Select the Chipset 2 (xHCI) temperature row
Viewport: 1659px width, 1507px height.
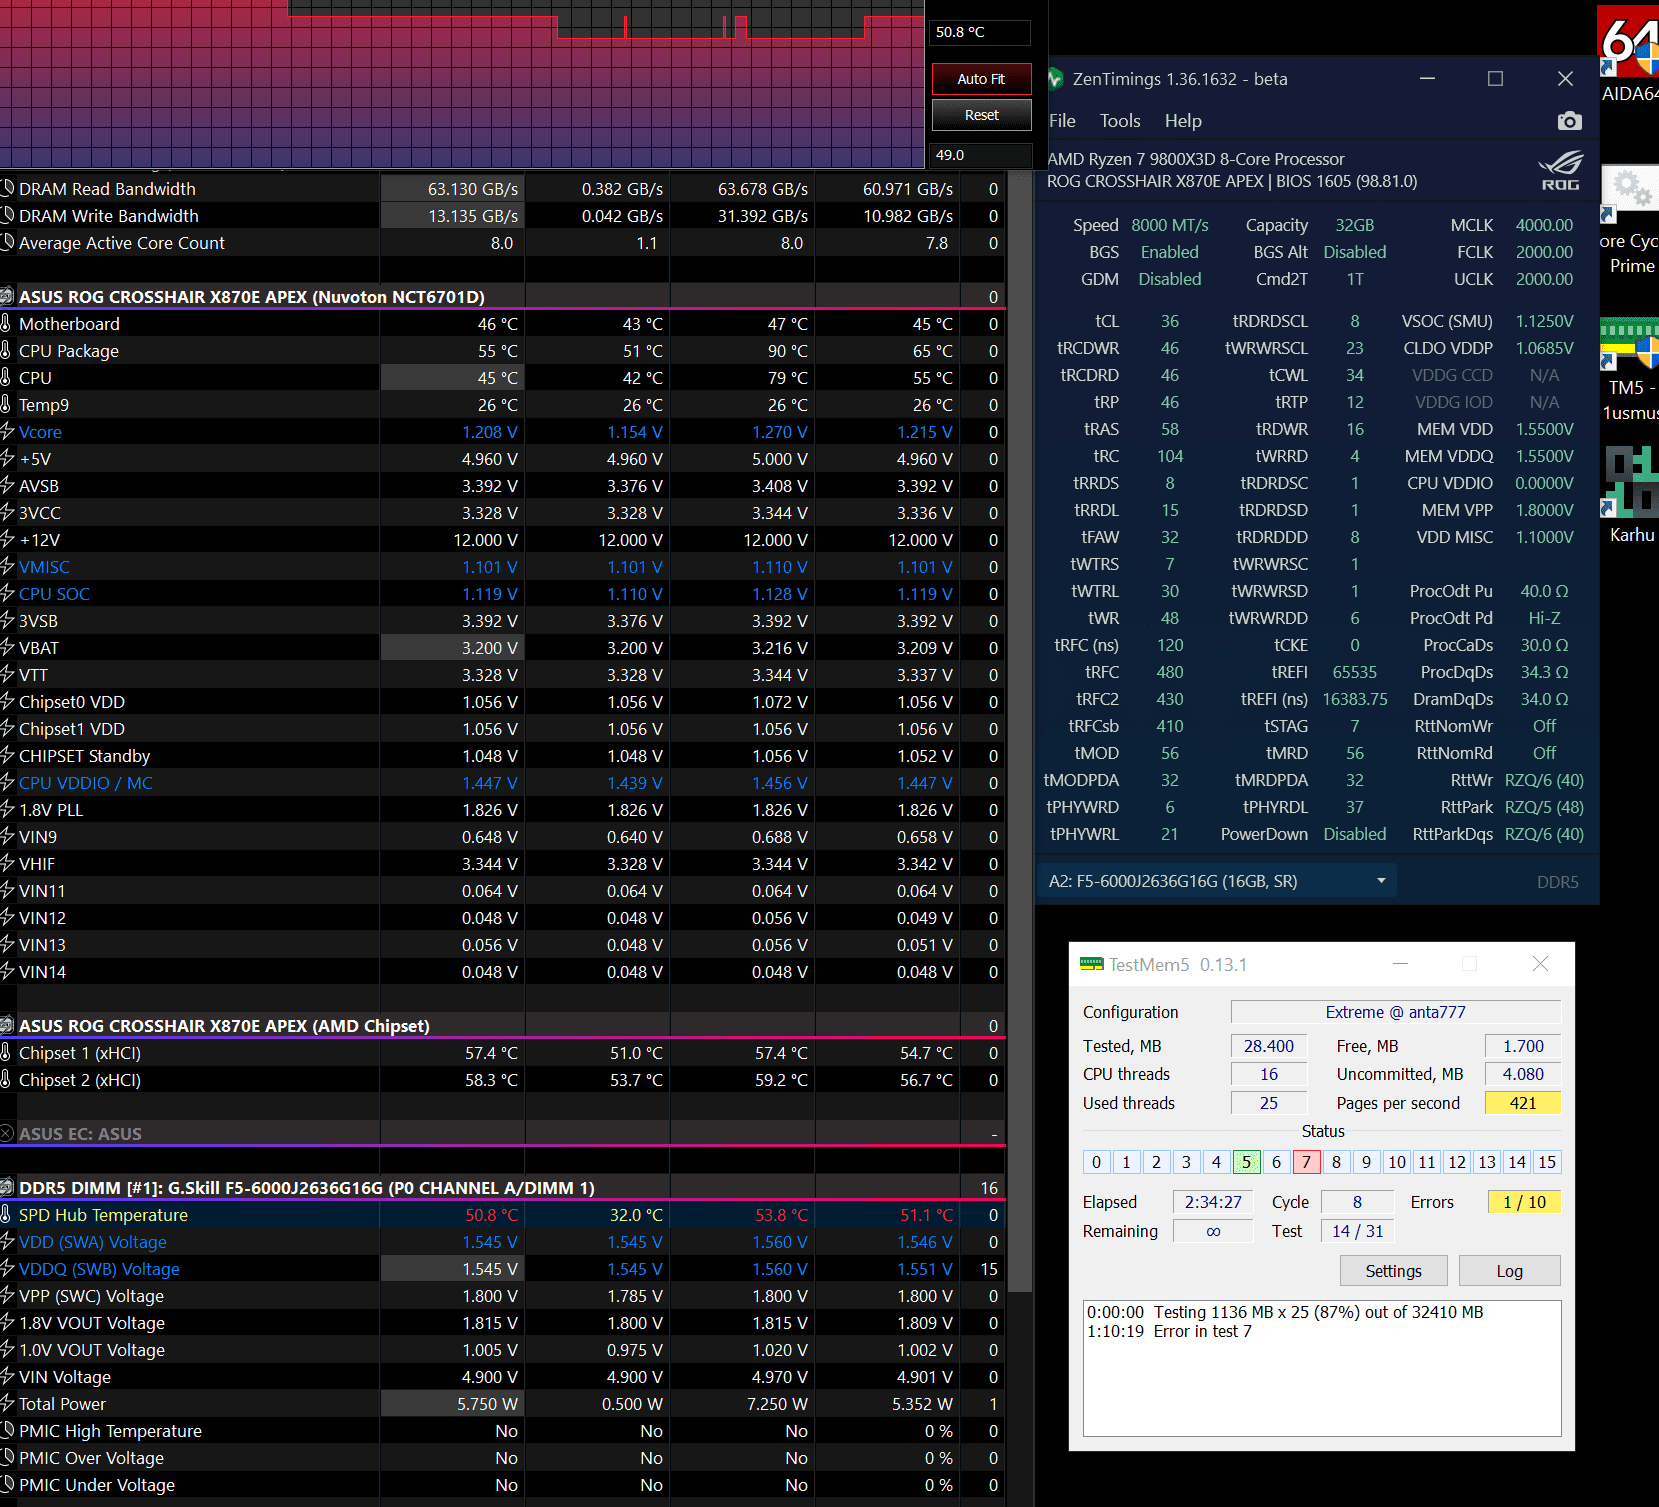click(502, 1080)
